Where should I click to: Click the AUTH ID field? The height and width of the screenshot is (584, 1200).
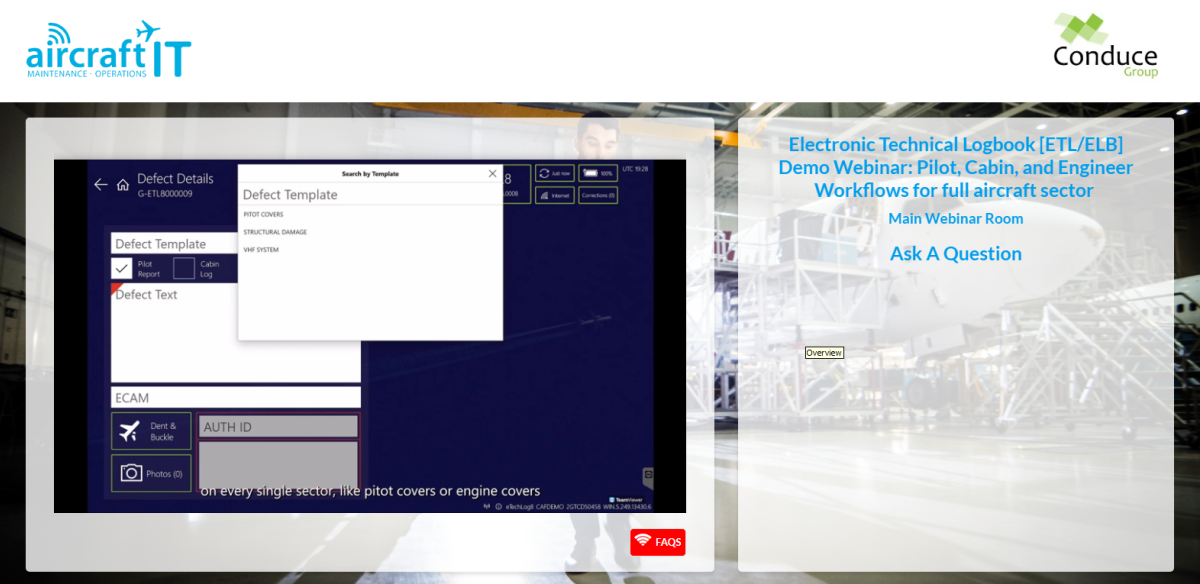(278, 427)
